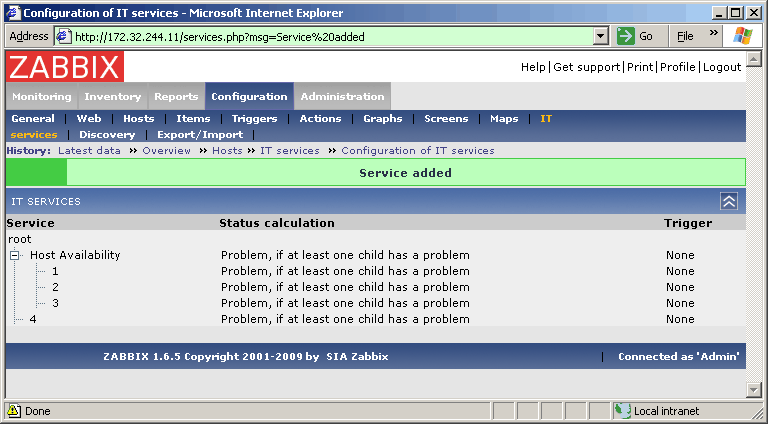Image resolution: width=768 pixels, height=424 pixels.
Task: Open the Profile link
Action: point(677,67)
